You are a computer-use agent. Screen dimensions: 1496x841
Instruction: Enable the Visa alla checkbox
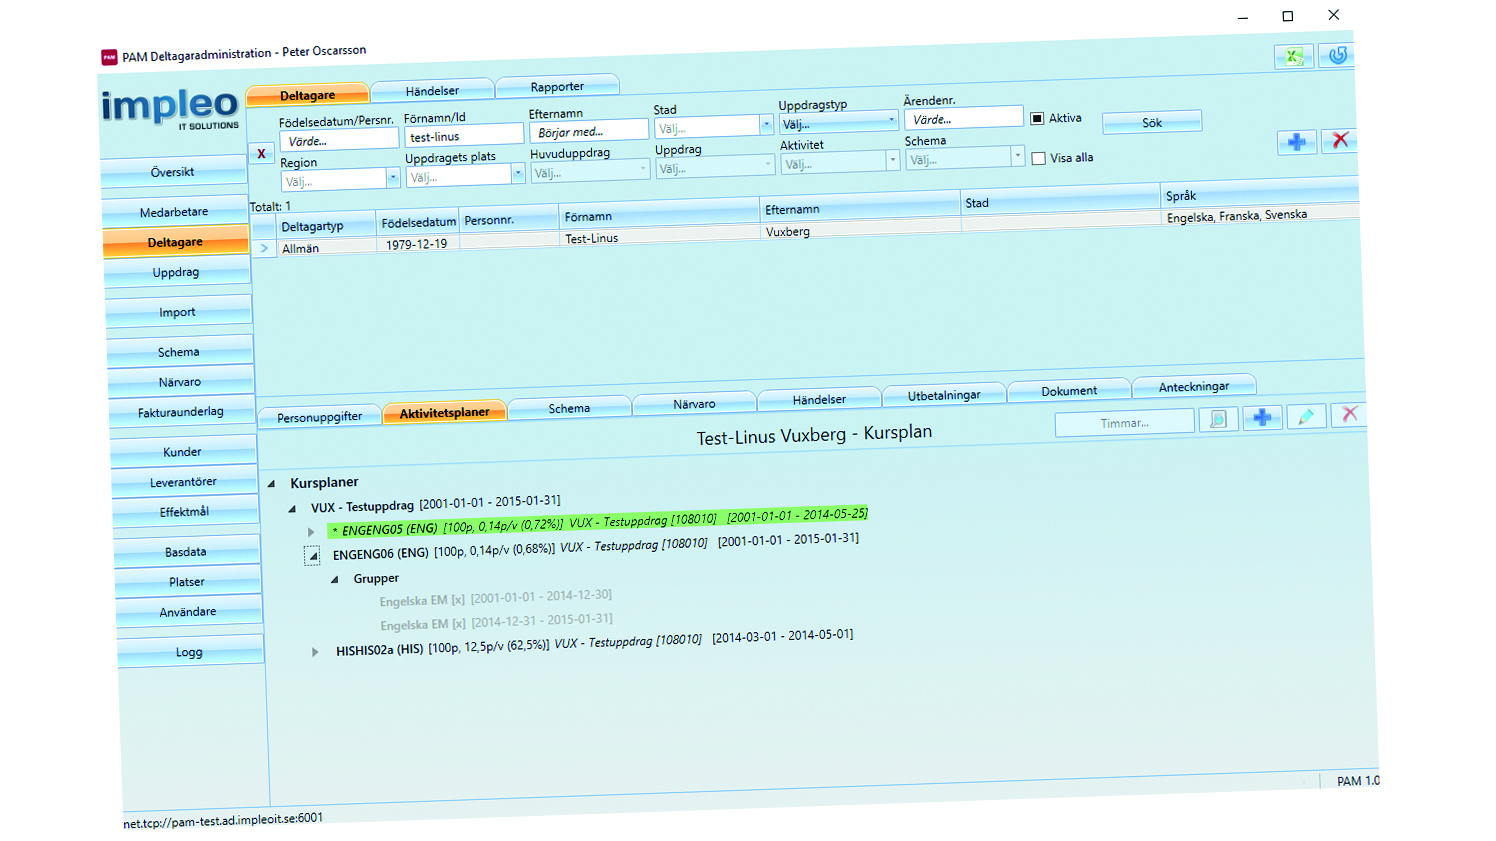[x=1039, y=158]
